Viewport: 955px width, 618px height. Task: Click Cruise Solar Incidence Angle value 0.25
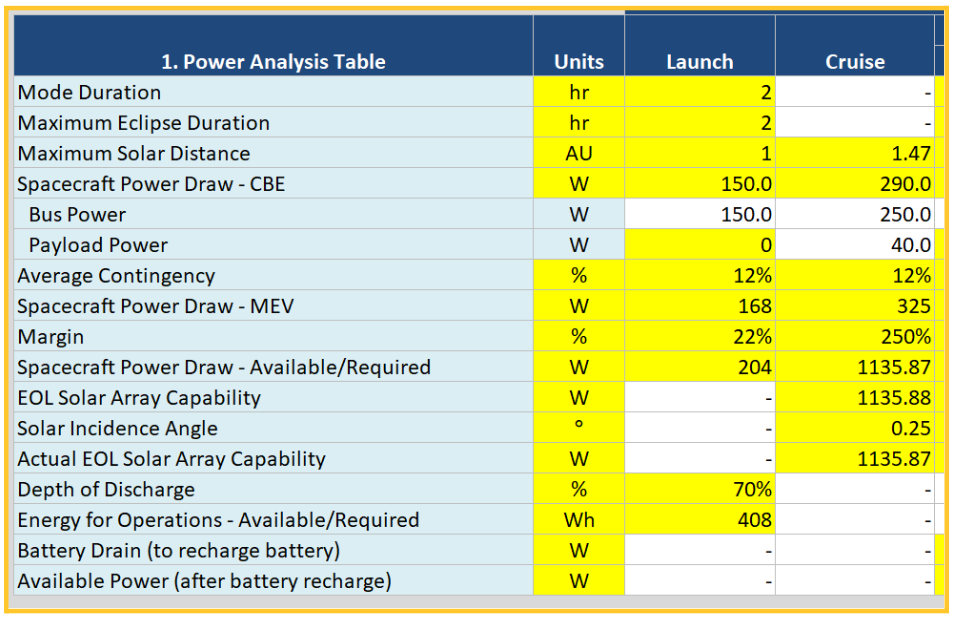(x=854, y=428)
